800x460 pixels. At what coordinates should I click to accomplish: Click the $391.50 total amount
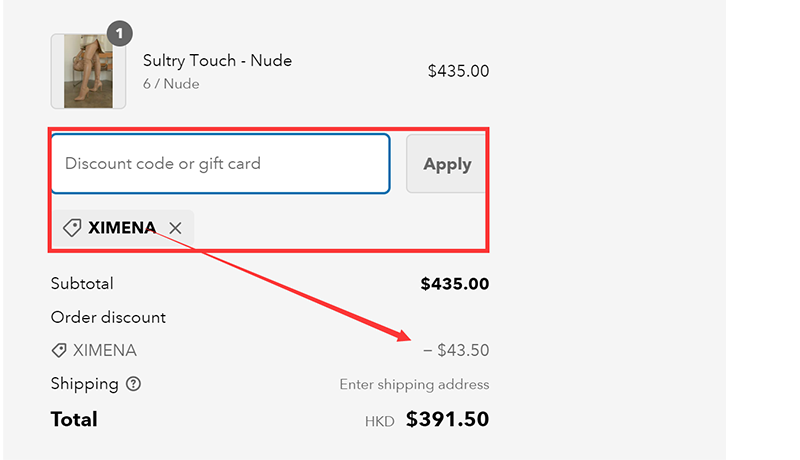tap(448, 419)
